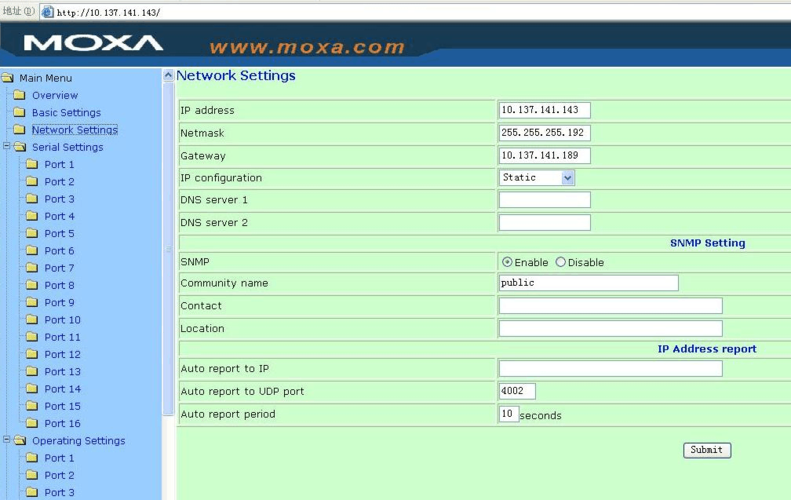
Task: Click the Community name field
Action: tap(588, 283)
